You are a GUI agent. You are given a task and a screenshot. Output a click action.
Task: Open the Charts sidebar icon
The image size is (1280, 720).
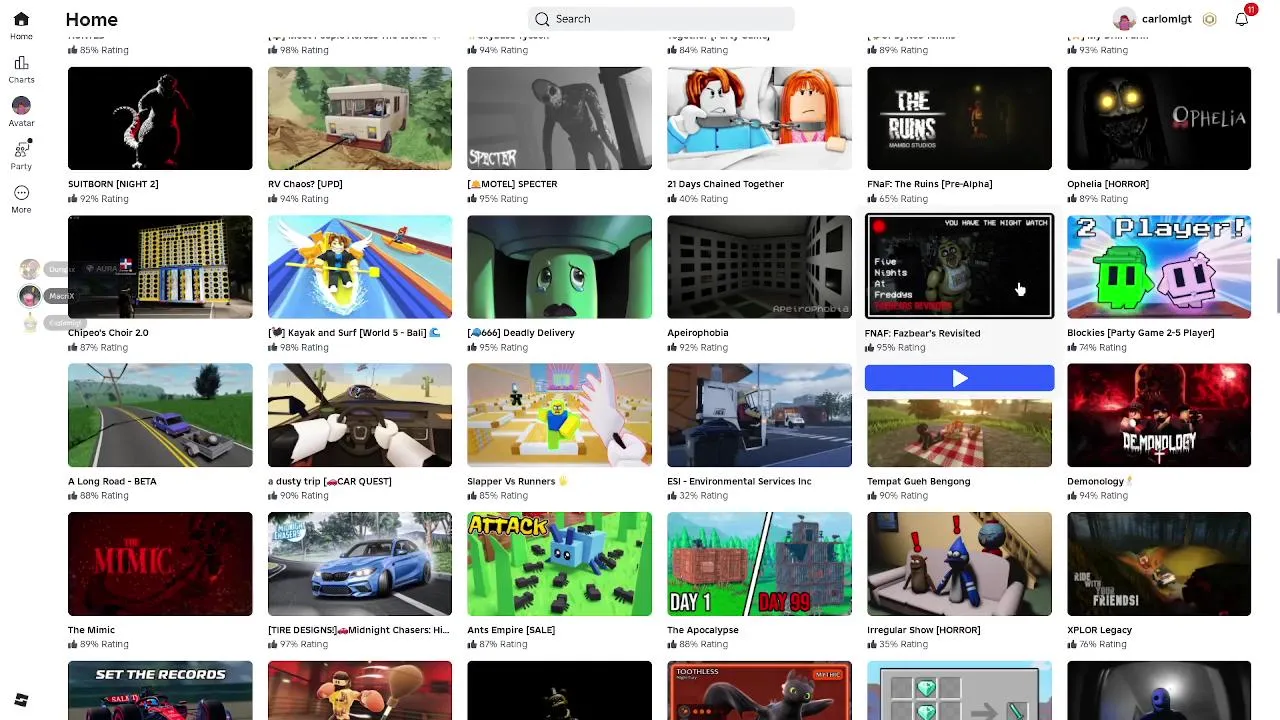point(21,63)
